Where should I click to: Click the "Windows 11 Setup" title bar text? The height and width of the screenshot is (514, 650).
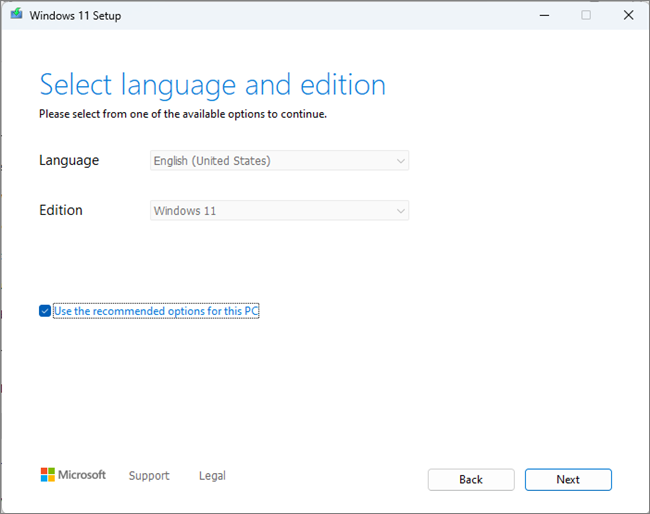click(x=75, y=16)
